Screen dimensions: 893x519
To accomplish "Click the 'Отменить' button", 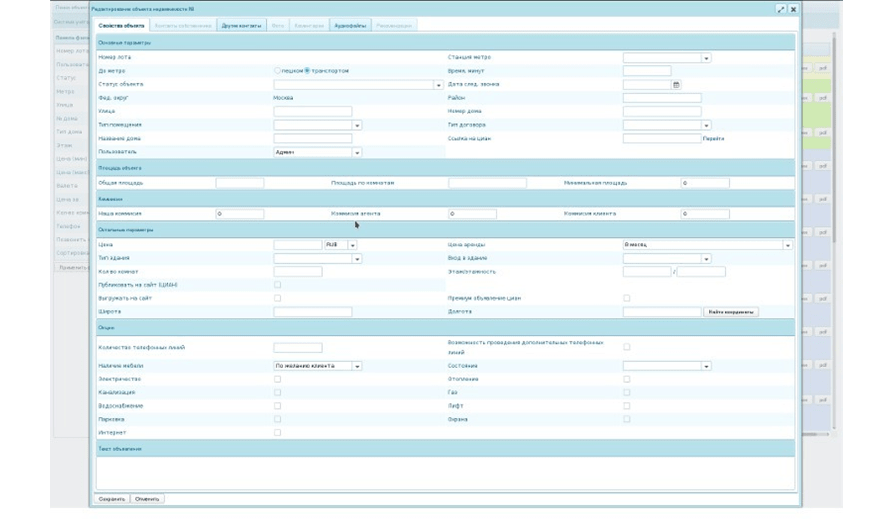I will click(147, 498).
